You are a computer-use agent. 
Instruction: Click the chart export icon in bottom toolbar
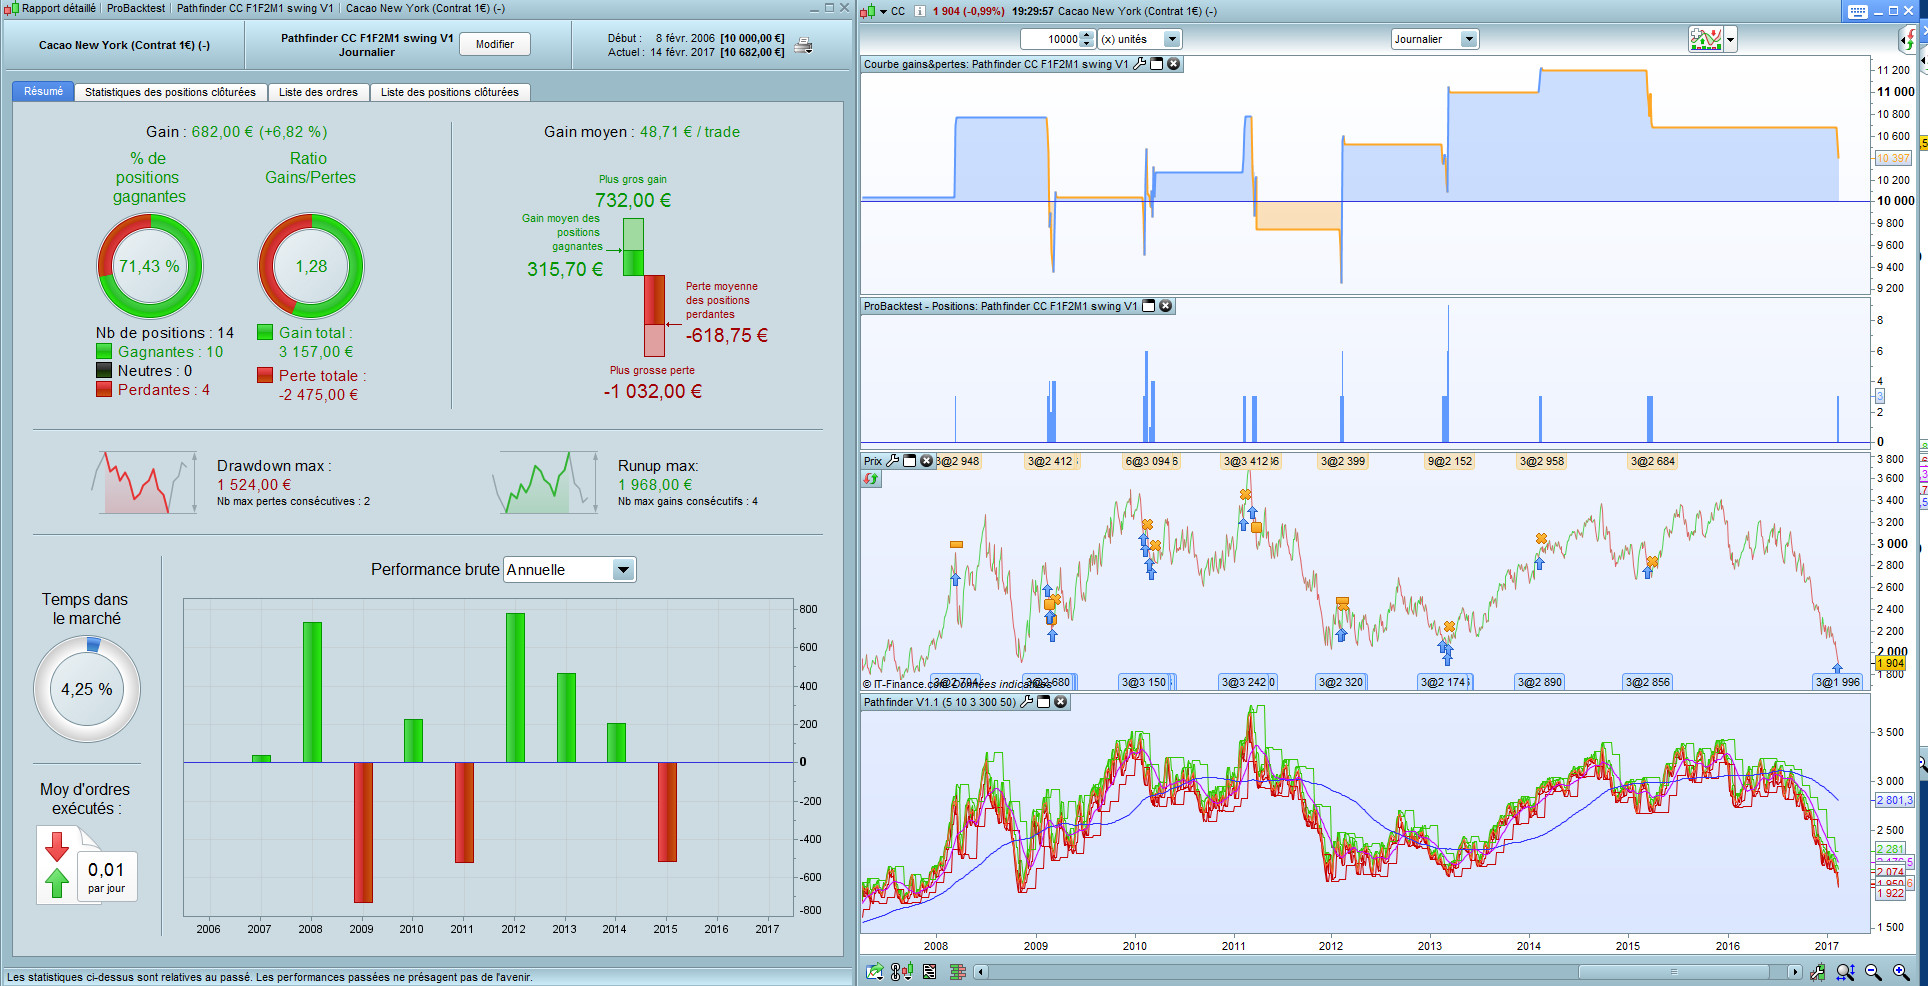point(875,972)
